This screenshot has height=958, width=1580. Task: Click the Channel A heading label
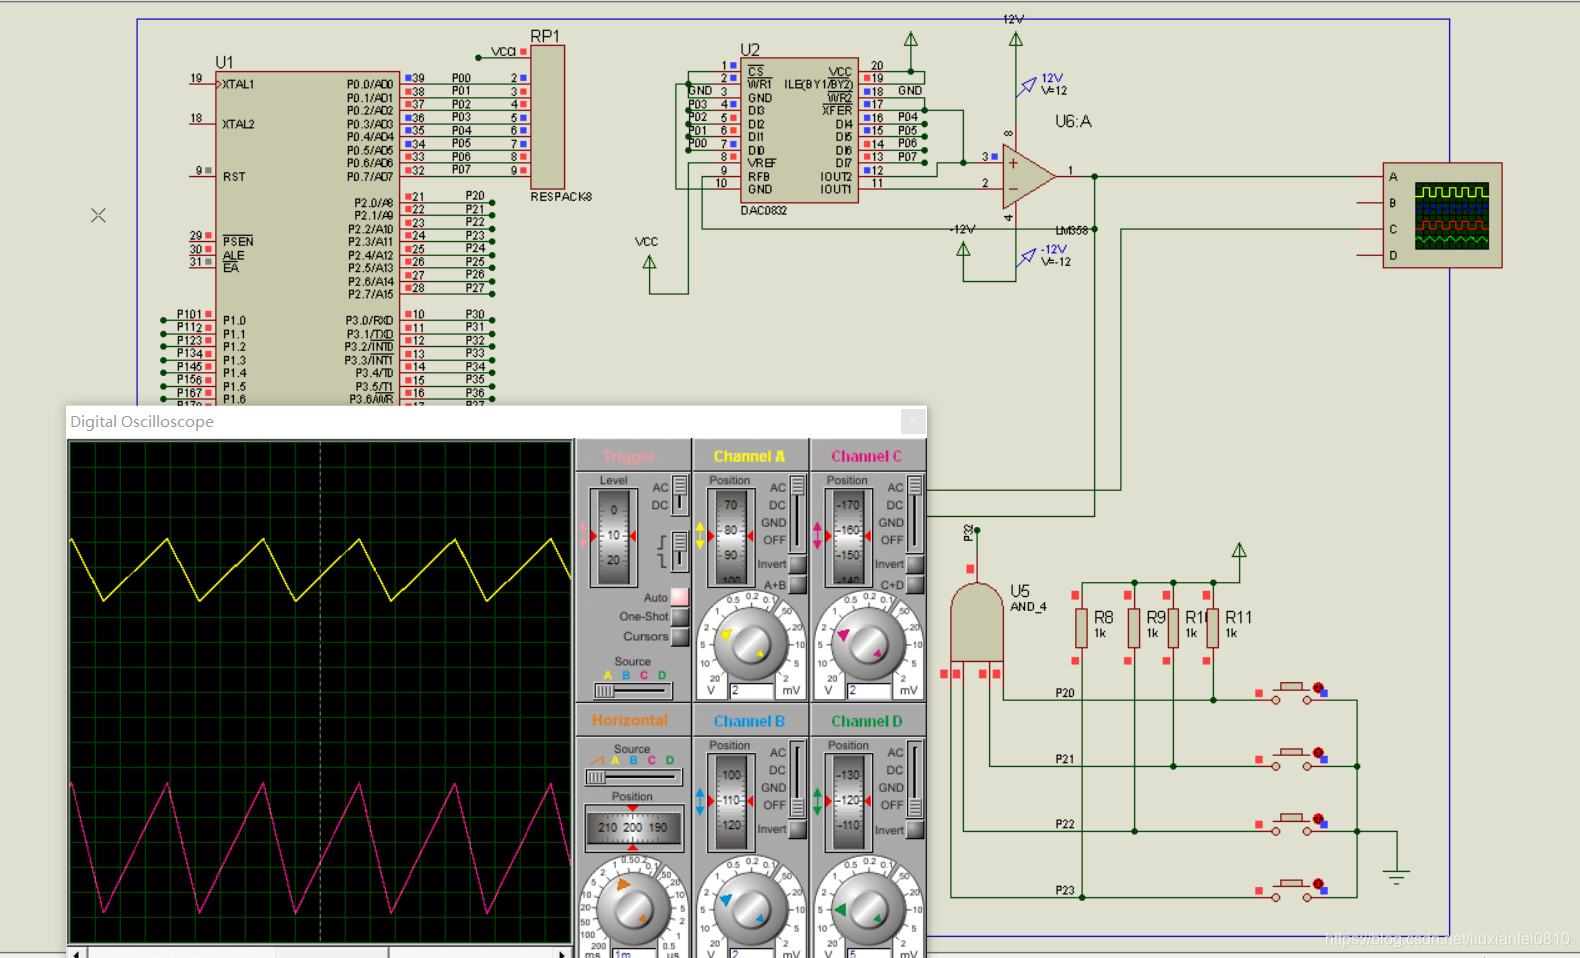[x=749, y=456]
